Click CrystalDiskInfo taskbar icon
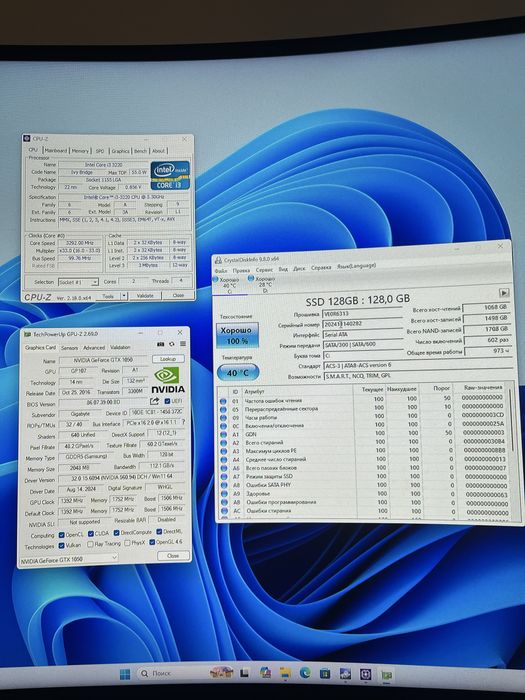 coord(345,674)
